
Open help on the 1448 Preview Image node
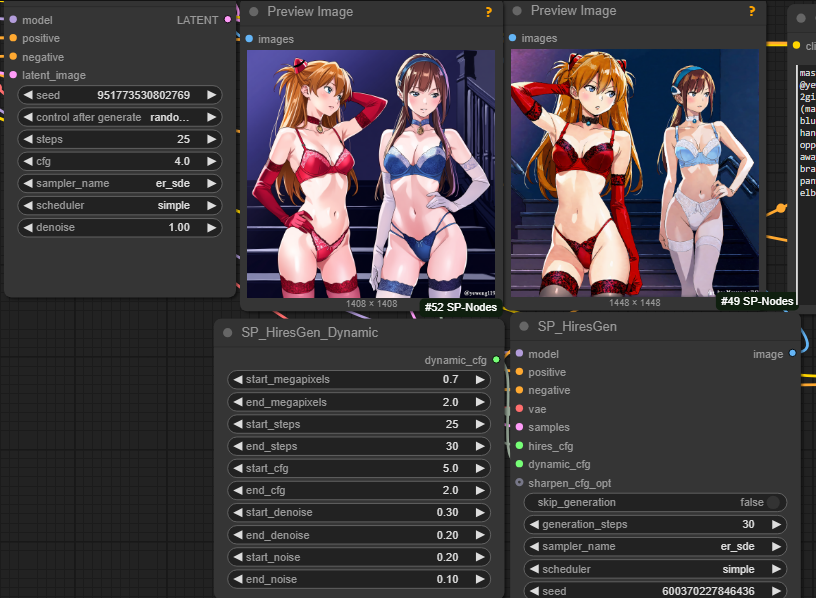752,10
